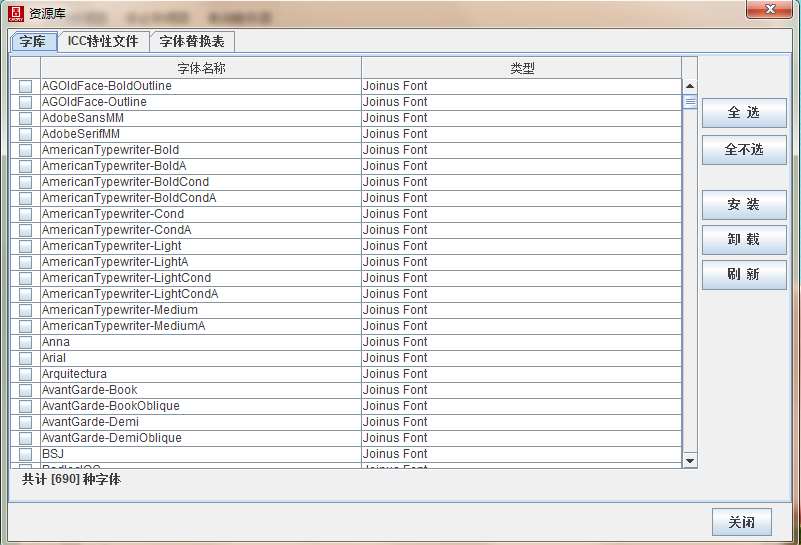The height and width of the screenshot is (545, 801).
Task: Check the Arquitectura checkbox
Action: click(x=26, y=374)
